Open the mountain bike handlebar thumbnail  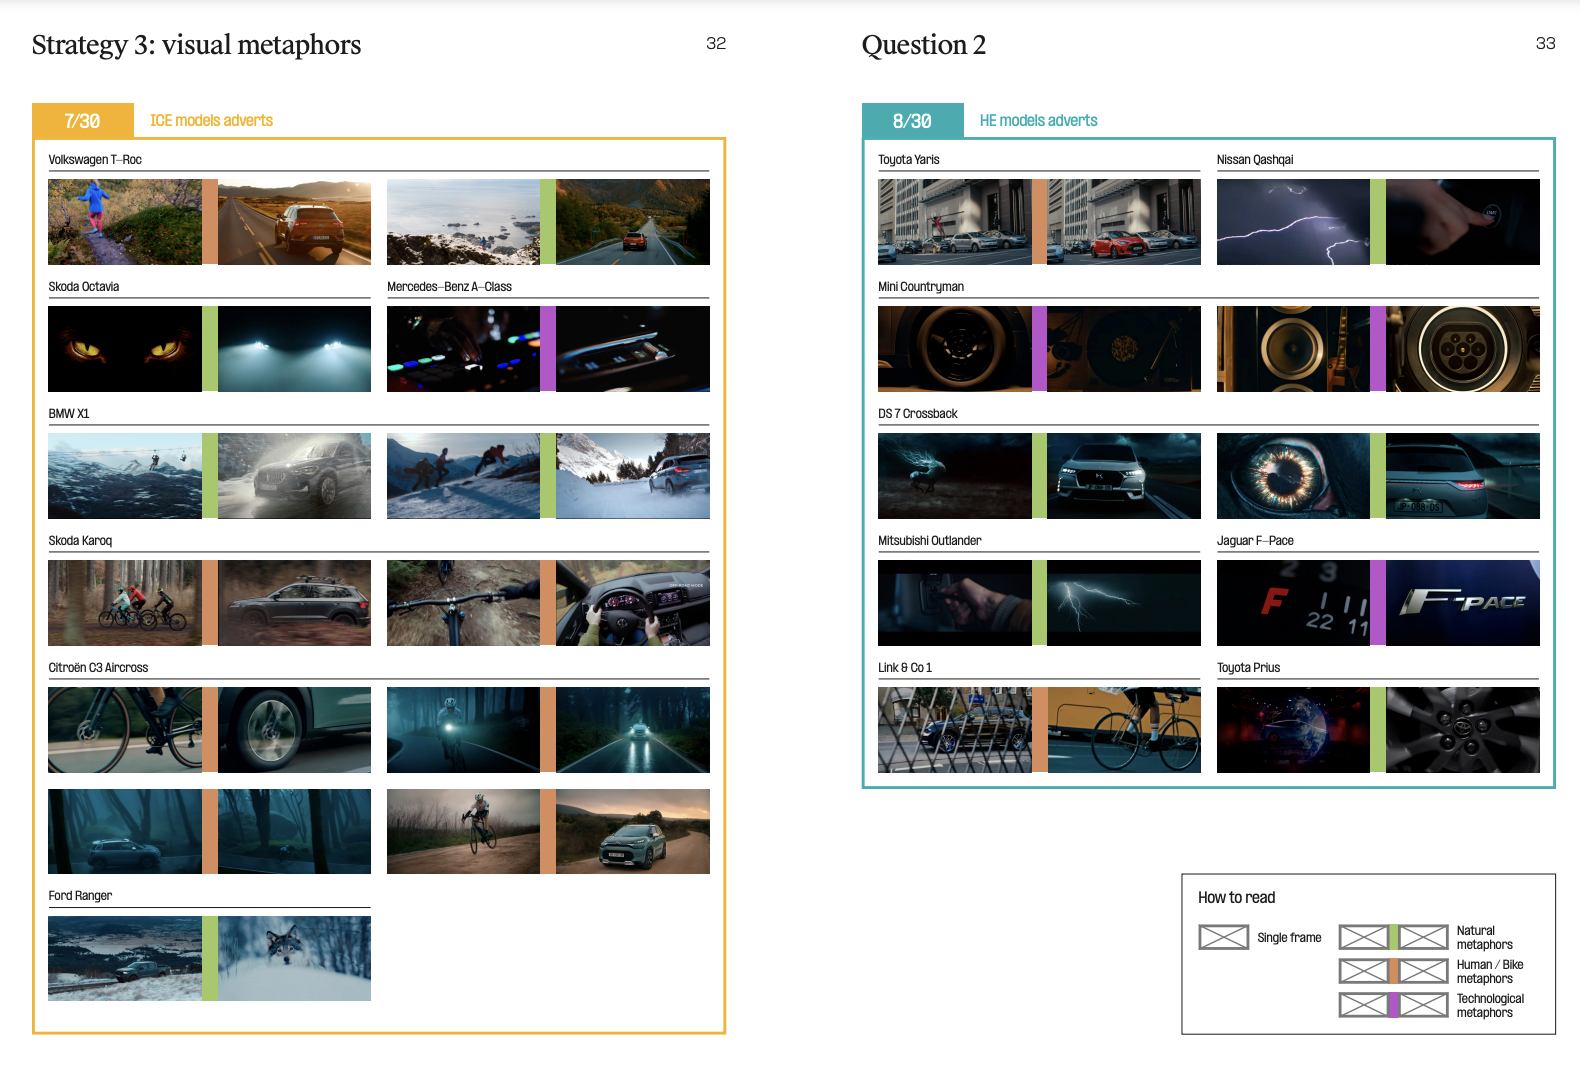463,603
